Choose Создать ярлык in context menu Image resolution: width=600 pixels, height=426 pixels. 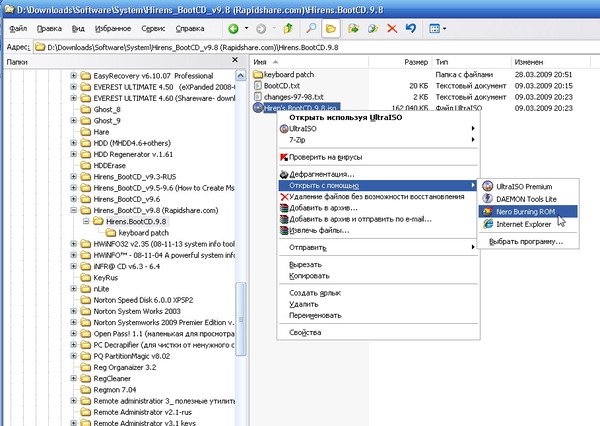tap(378, 293)
